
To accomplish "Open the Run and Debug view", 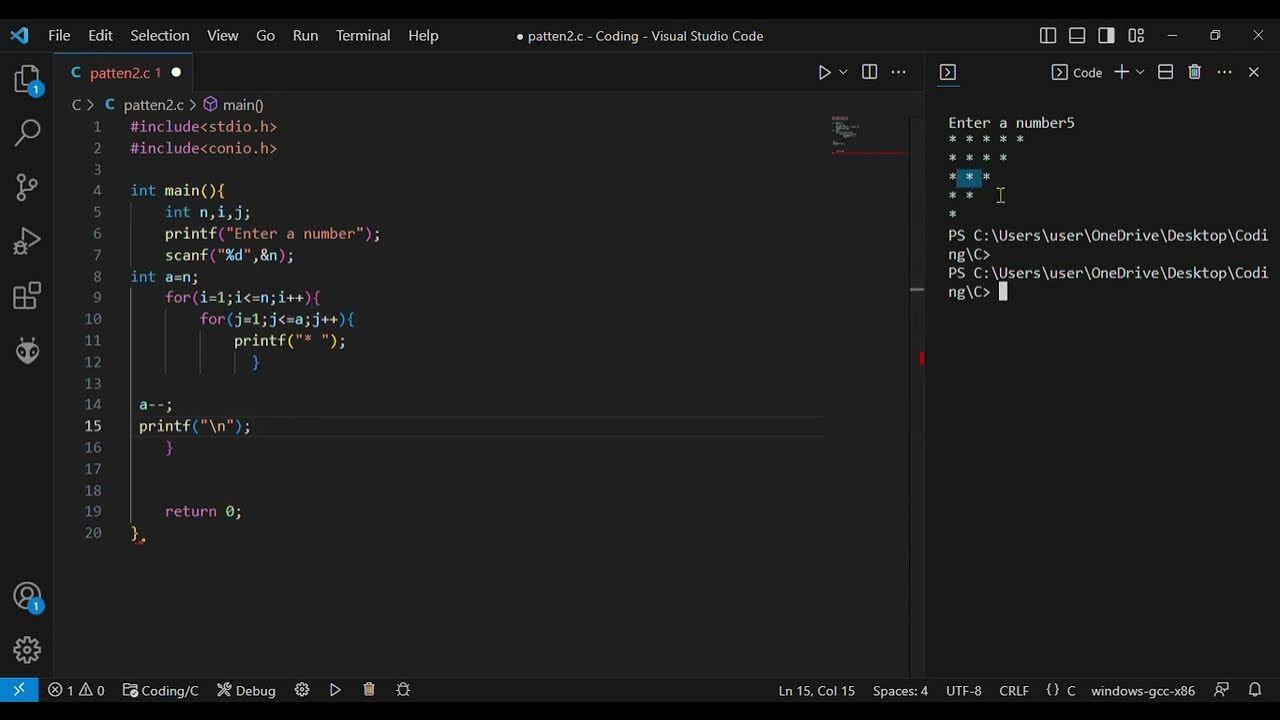I will pyautogui.click(x=27, y=241).
